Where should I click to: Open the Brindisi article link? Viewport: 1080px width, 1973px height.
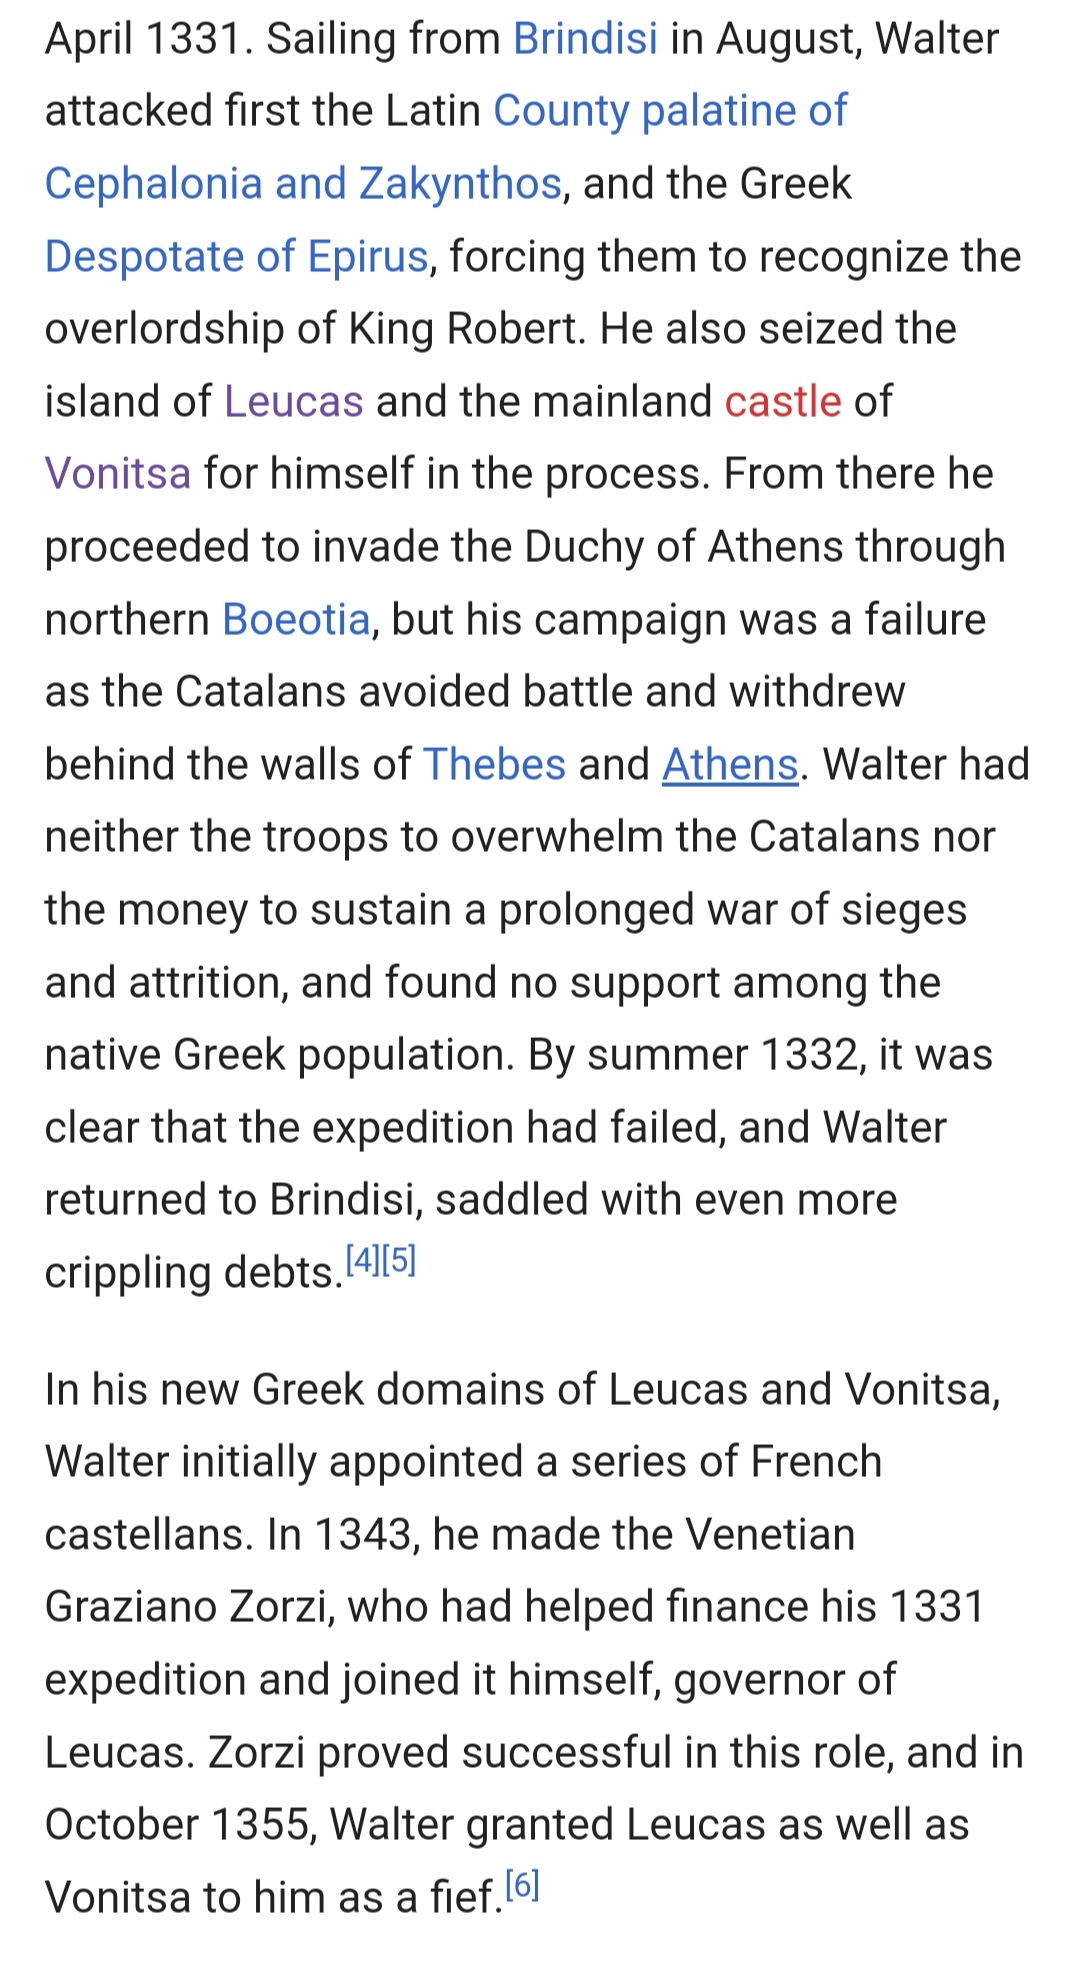[x=585, y=39]
